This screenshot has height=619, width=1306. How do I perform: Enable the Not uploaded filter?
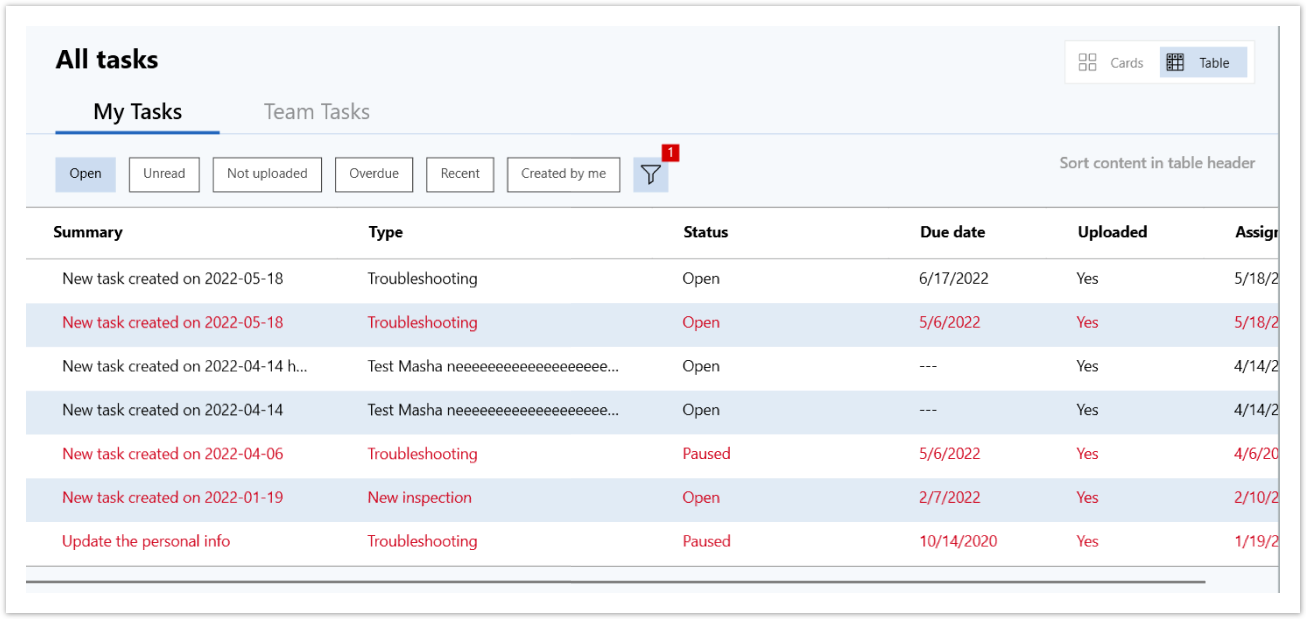(267, 174)
